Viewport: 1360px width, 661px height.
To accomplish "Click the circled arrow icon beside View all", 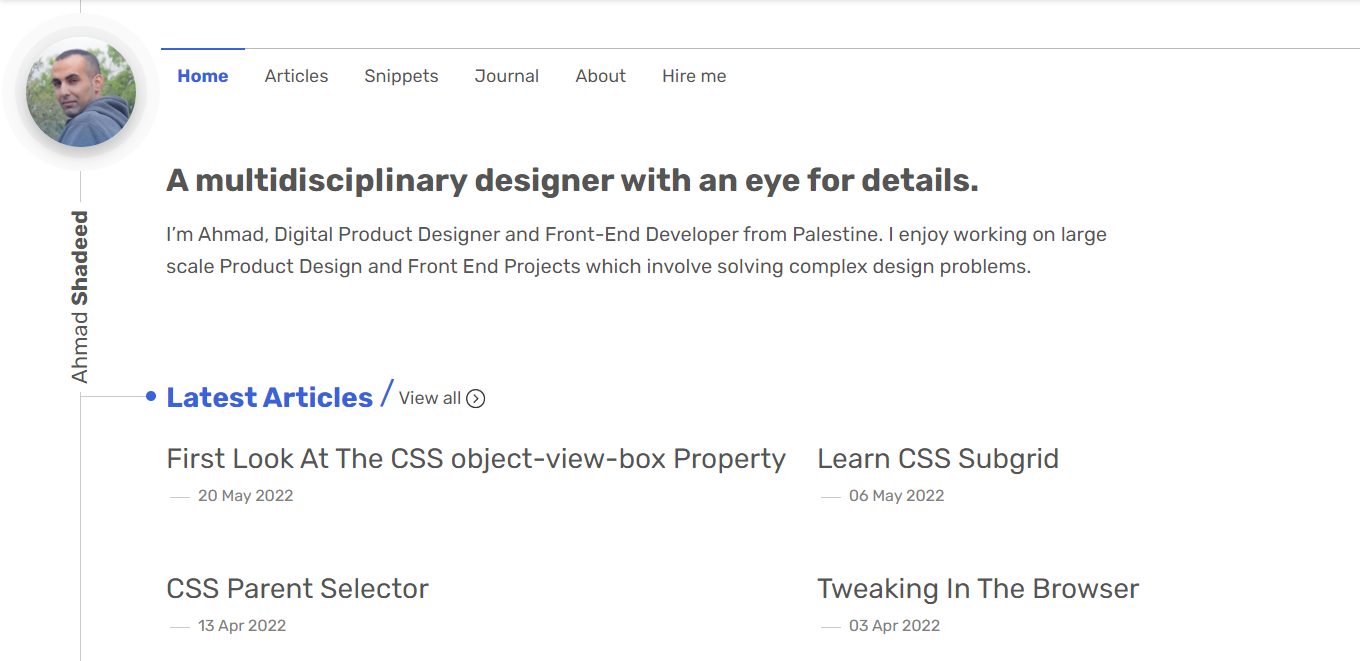I will [x=476, y=398].
